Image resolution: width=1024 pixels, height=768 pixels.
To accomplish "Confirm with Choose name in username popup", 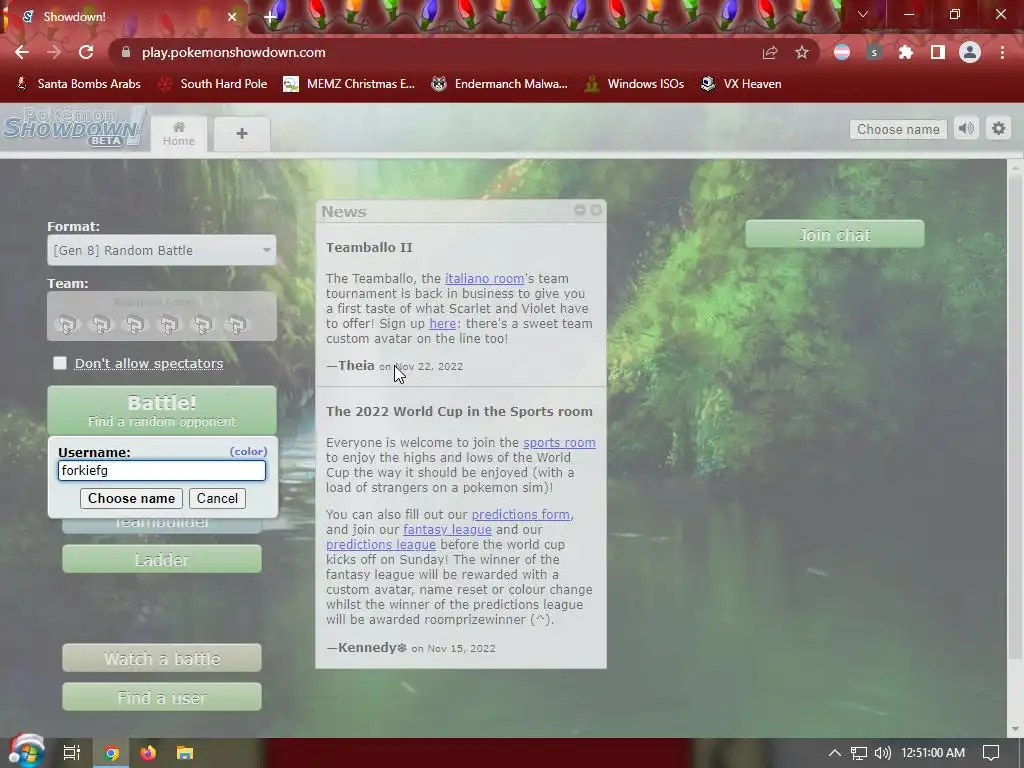I will coord(131,498).
